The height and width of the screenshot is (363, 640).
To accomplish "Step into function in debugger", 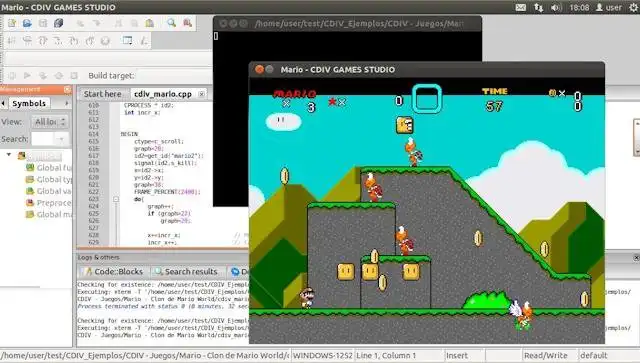I will coord(73,40).
